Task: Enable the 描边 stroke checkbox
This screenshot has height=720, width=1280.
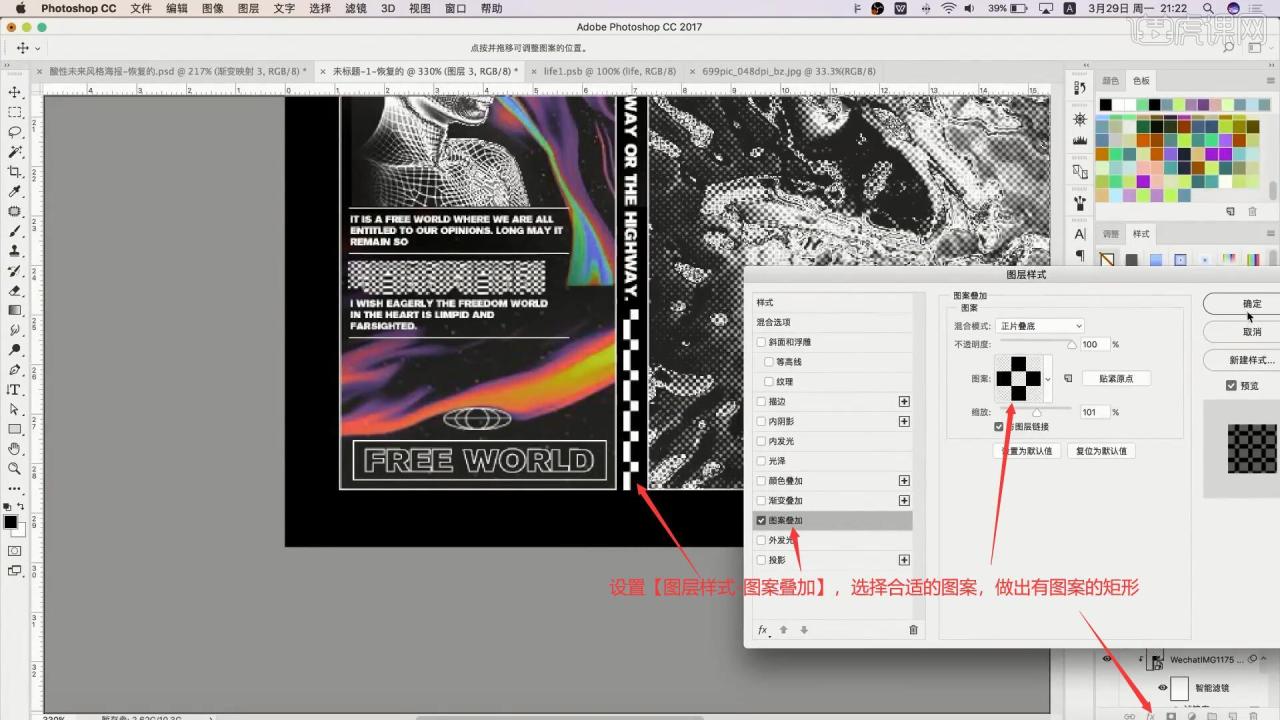Action: (x=761, y=401)
